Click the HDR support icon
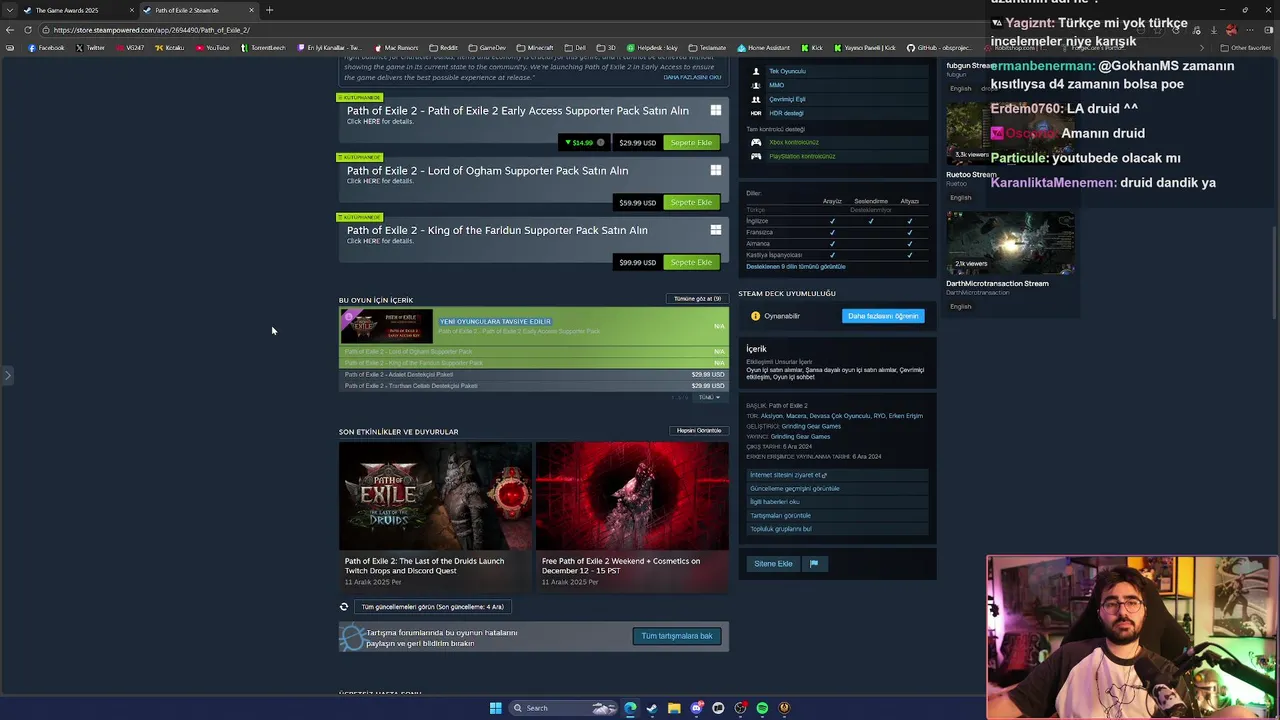Viewport: 1280px width, 720px height. (756, 113)
